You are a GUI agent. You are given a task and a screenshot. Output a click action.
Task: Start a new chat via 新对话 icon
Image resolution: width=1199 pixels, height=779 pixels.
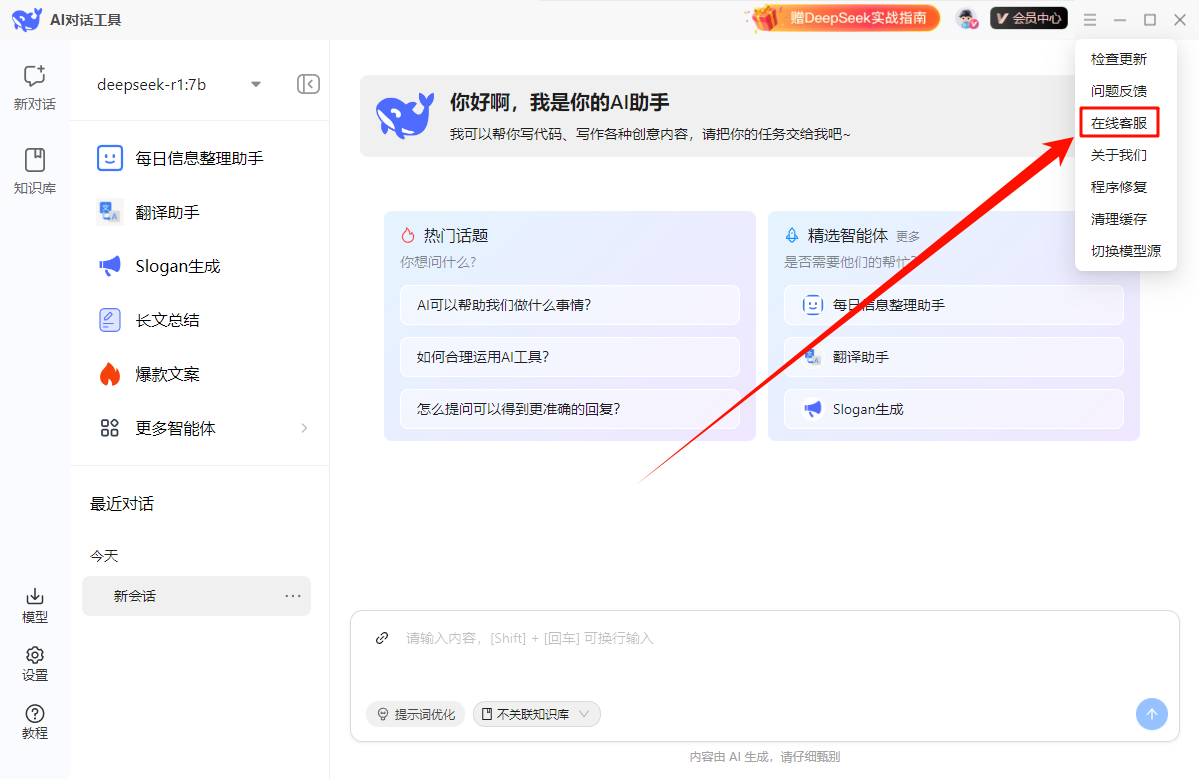34,77
